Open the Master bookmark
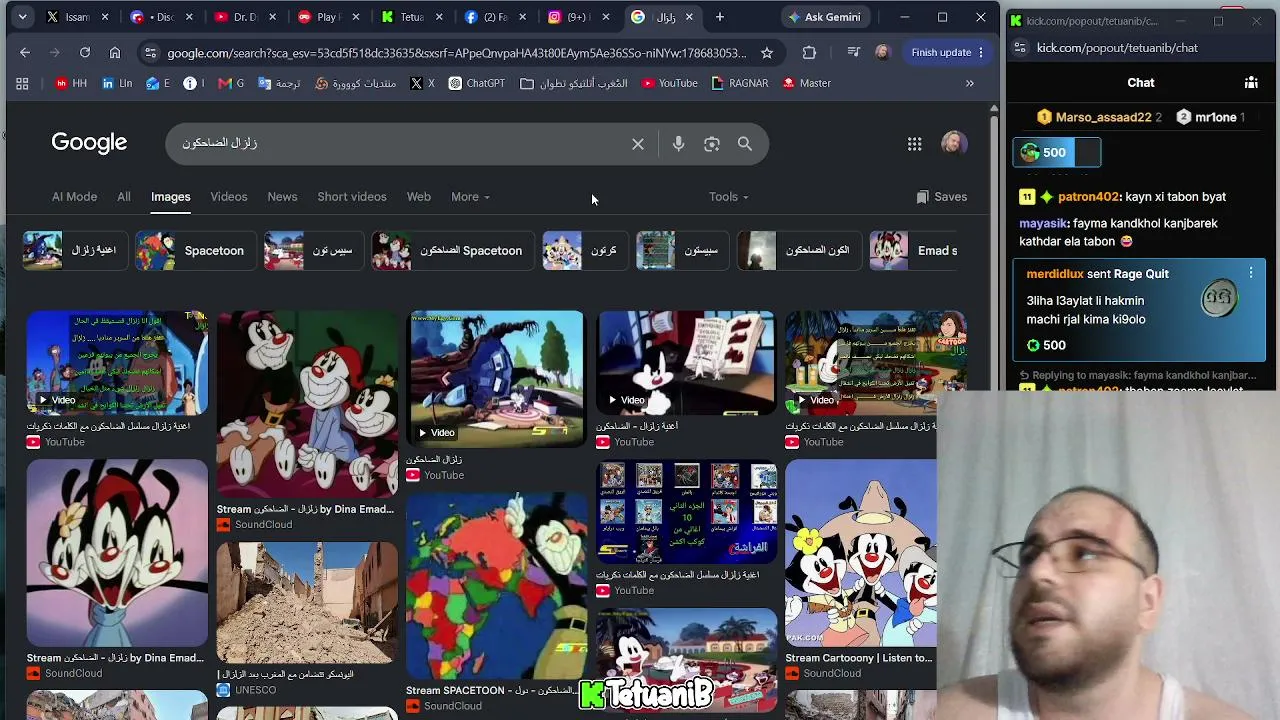 tap(807, 83)
